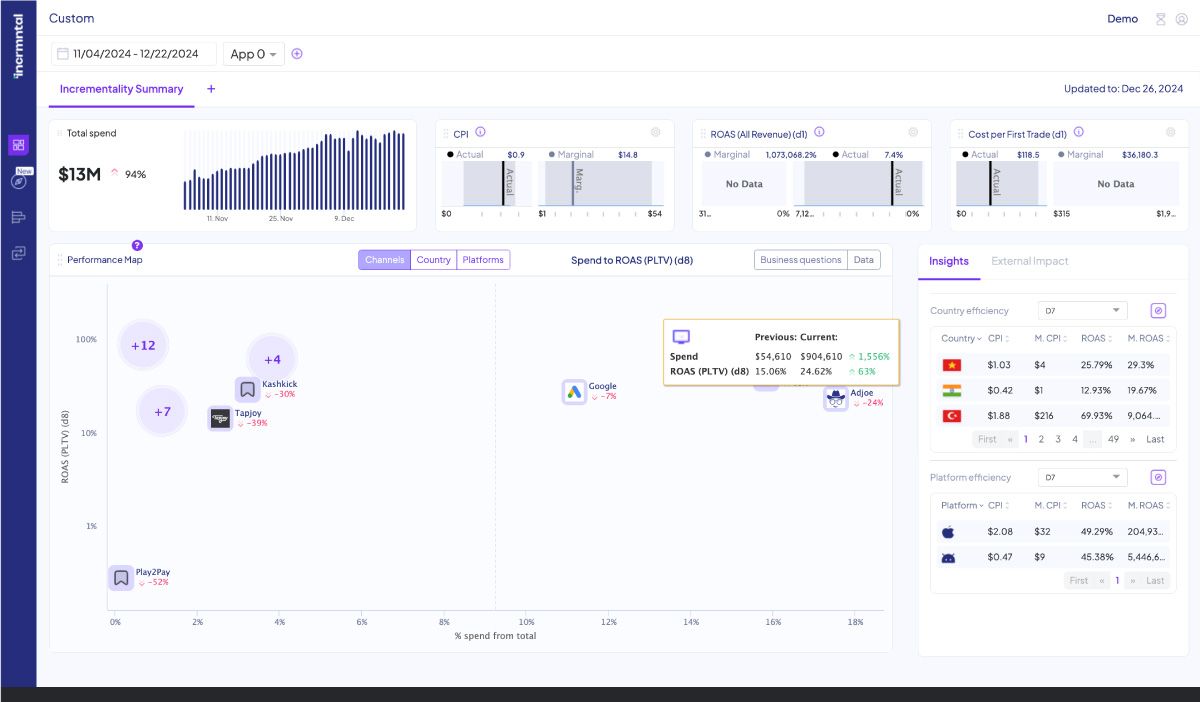Click the CPI widget settings gear
This screenshot has width=1200, height=702.
coord(656,132)
